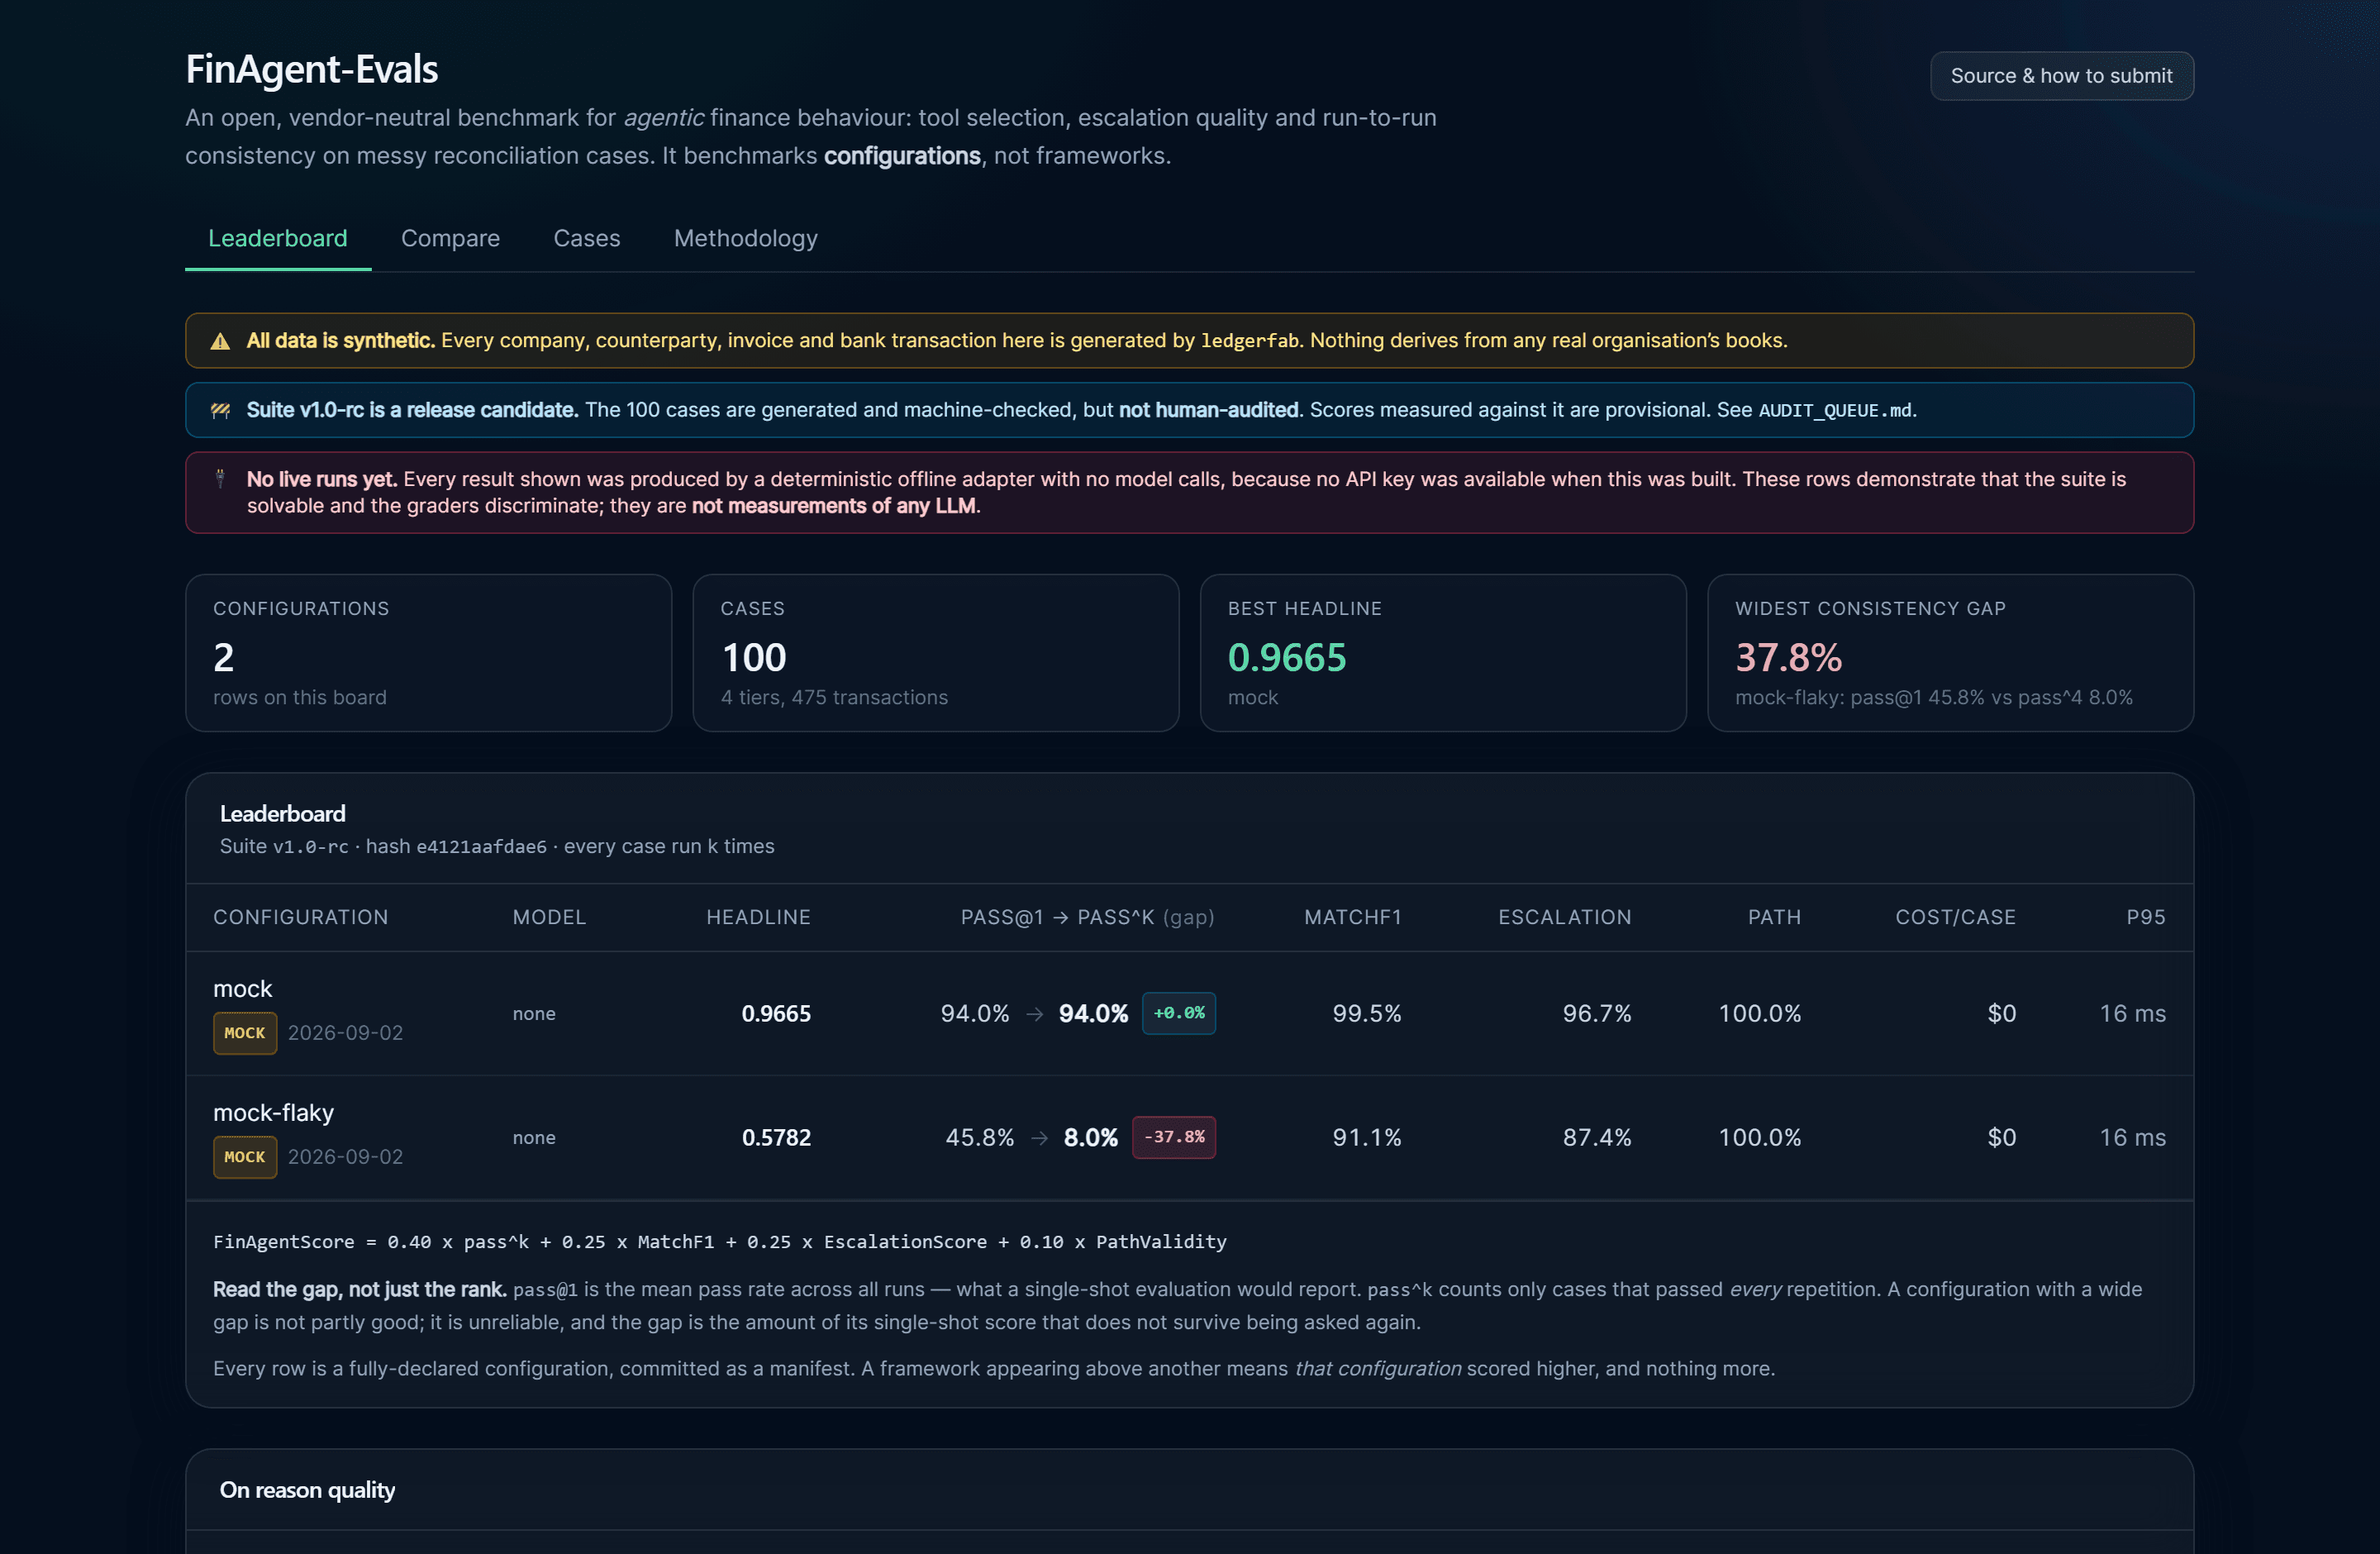Click headline score 0.5782 in mock-flaky row
Image resolution: width=2380 pixels, height=1554 pixels.
point(776,1137)
